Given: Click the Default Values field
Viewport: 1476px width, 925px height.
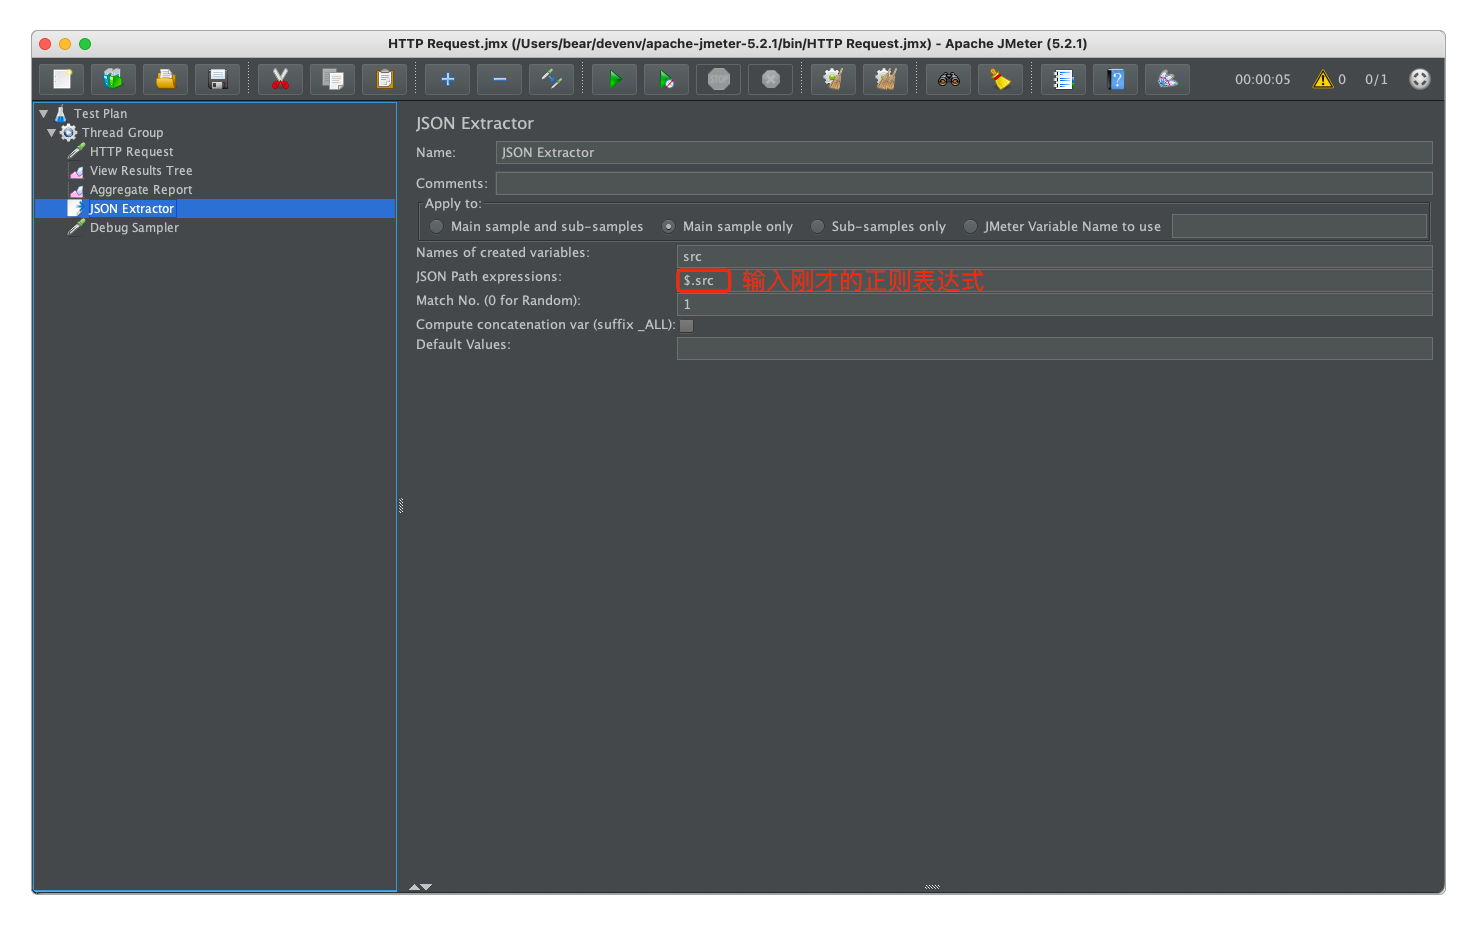Looking at the screenshot, I should pos(1054,348).
